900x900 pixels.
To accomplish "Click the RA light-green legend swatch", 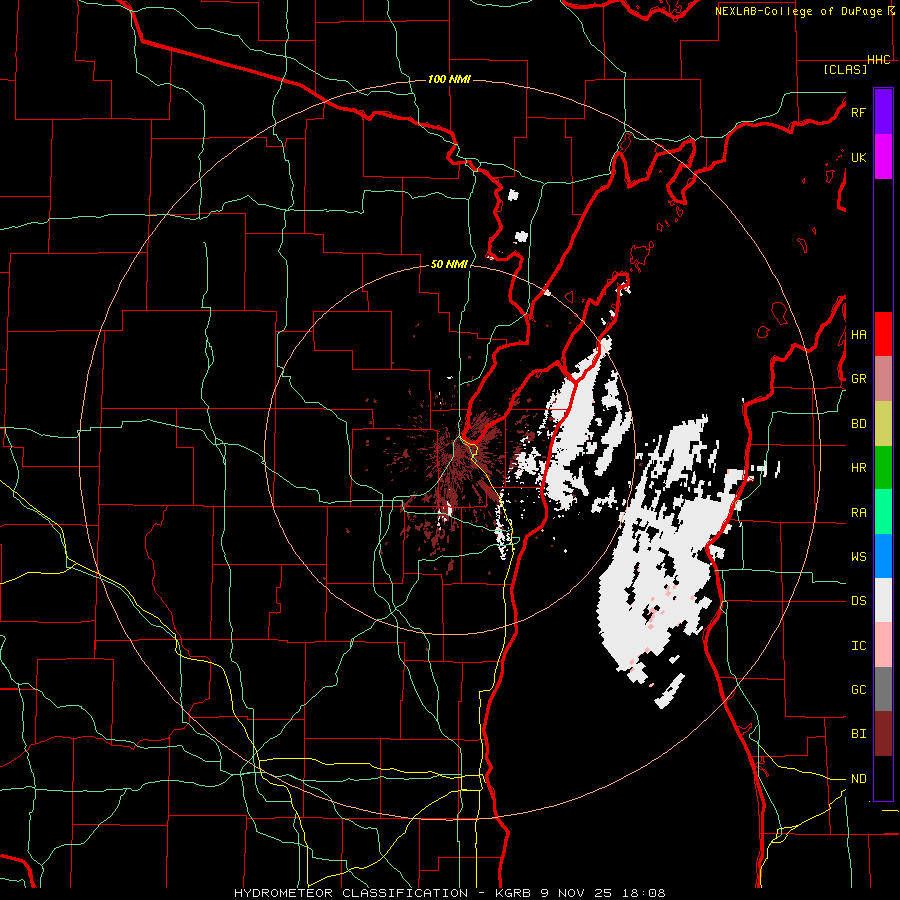I will point(883,512).
